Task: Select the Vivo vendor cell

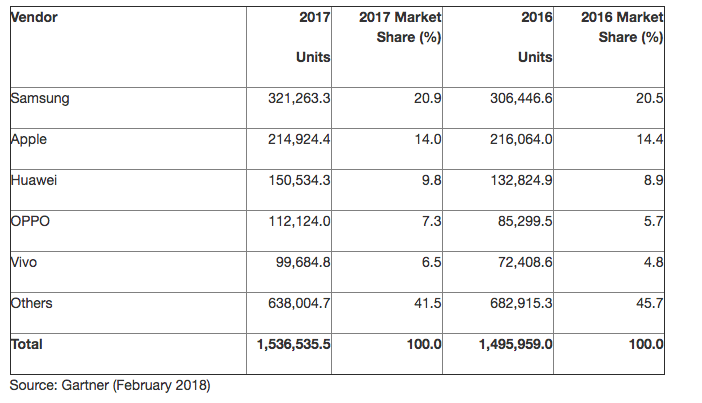Action: (26, 263)
